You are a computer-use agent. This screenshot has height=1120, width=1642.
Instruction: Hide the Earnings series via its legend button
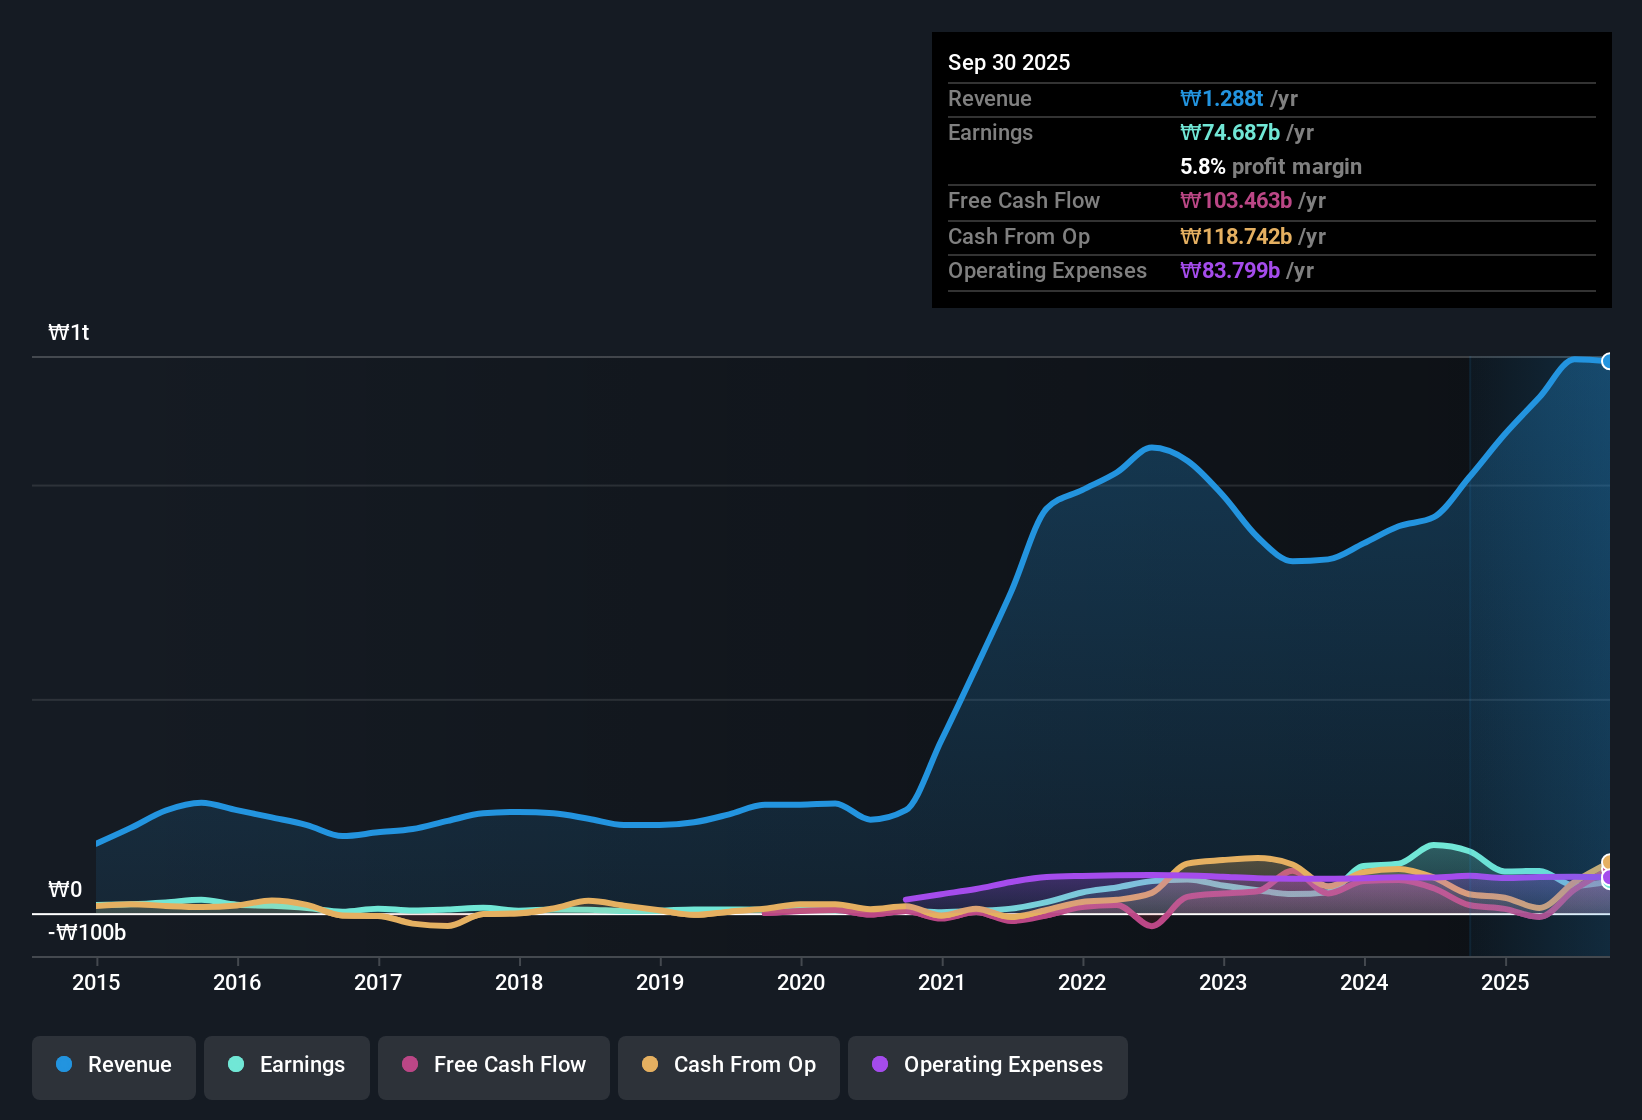[x=287, y=1065]
